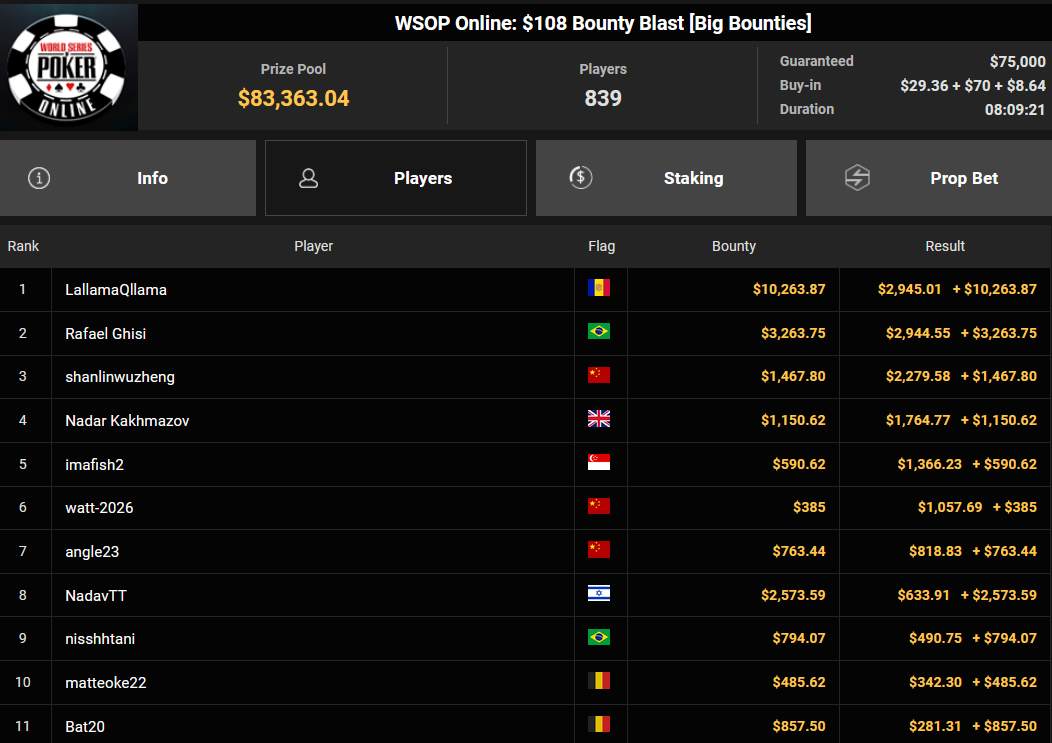Viewport: 1052px width, 743px height.
Task: Click the Info tab's circled i icon
Action: (x=39, y=178)
